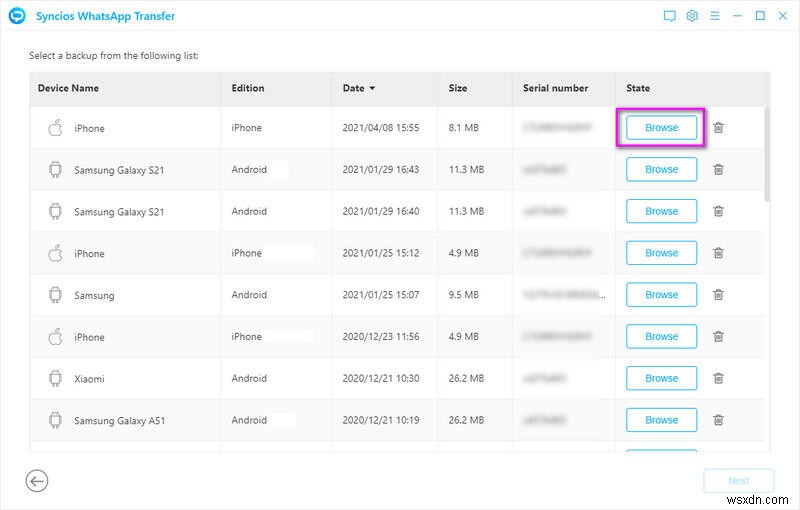This screenshot has width=800, height=510.
Task: Browse the Xiaomi backup
Action: point(661,378)
